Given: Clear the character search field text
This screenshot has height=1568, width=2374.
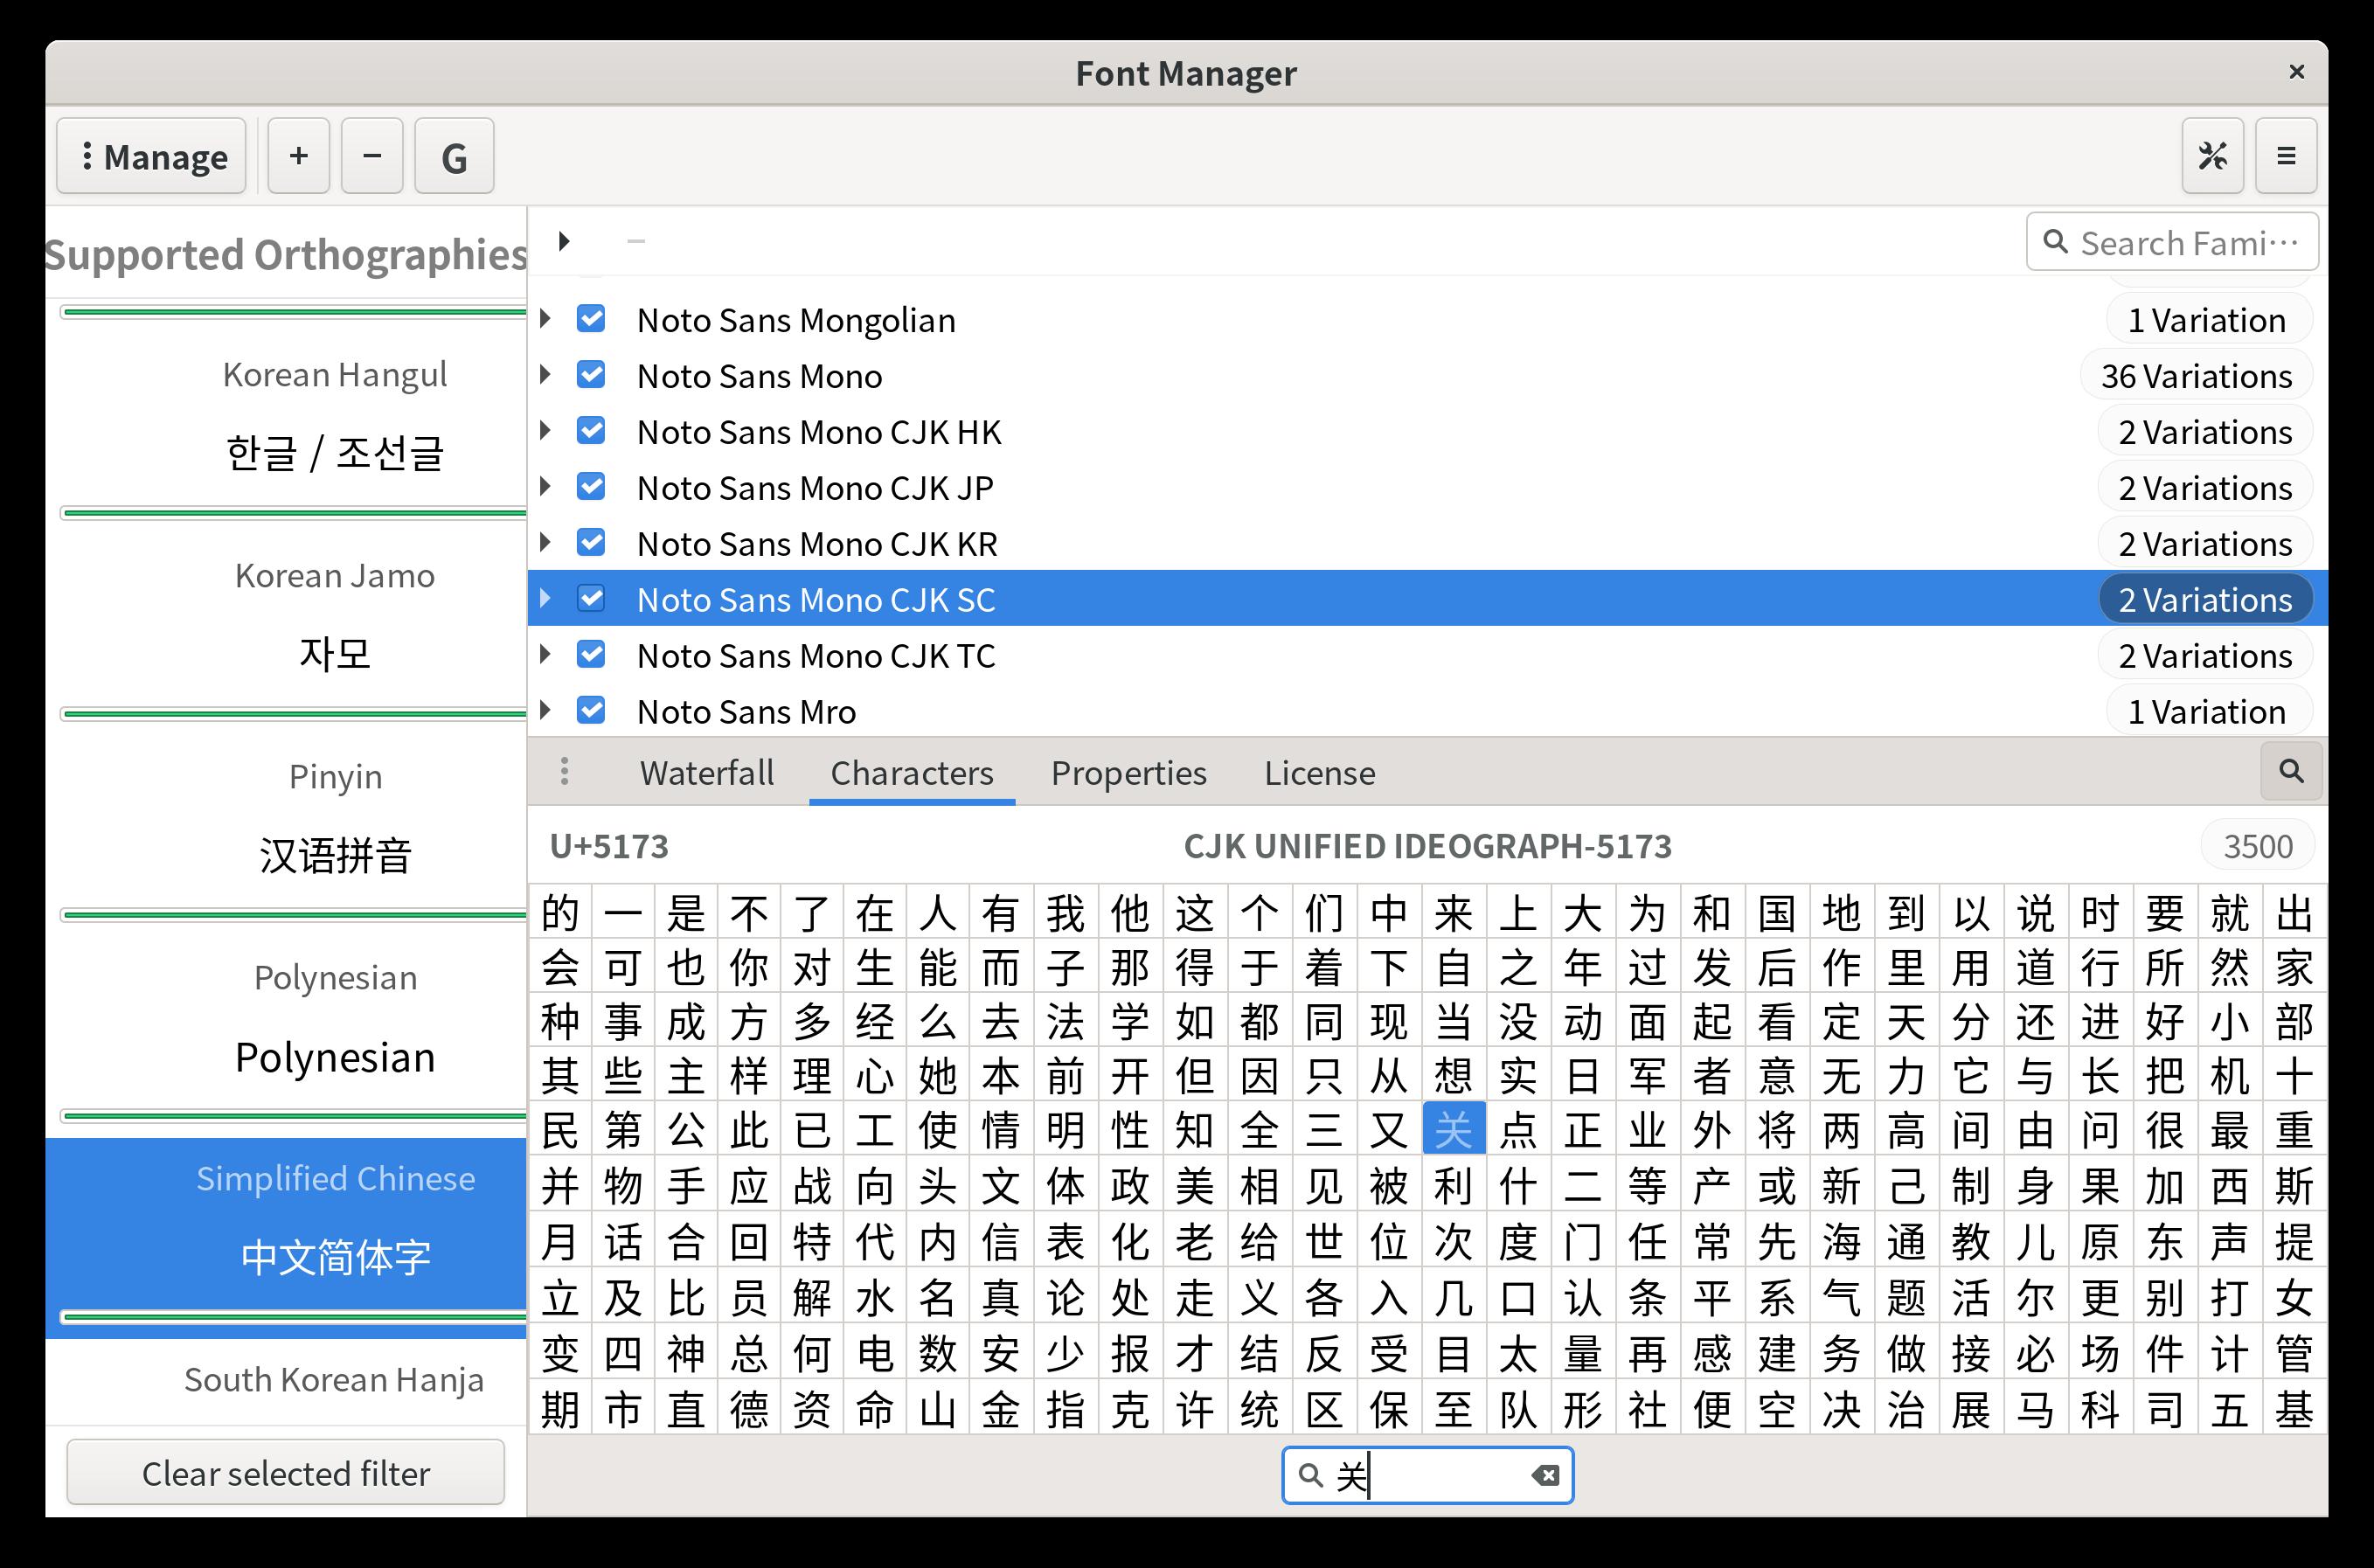Looking at the screenshot, I should click(x=1545, y=1475).
